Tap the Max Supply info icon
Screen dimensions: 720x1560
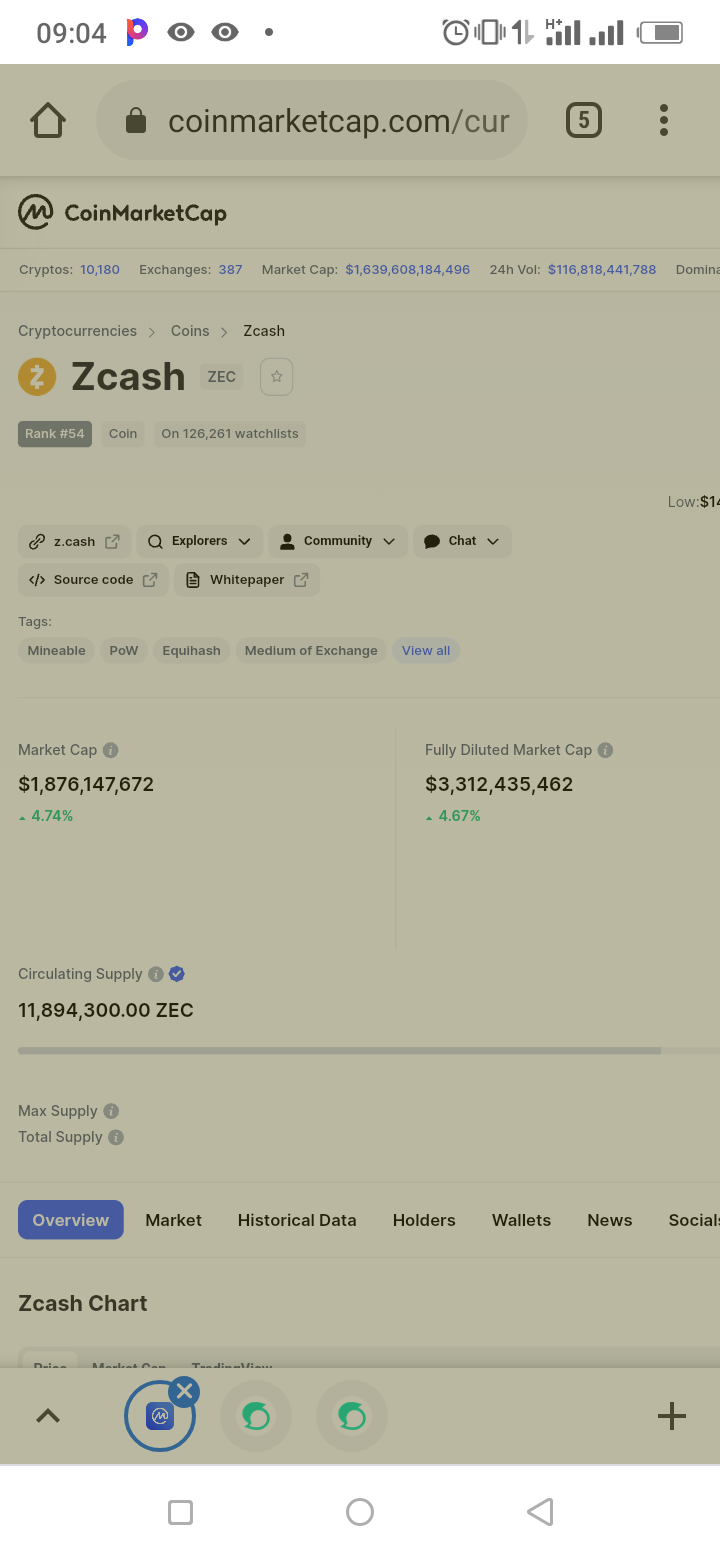[x=111, y=1111]
